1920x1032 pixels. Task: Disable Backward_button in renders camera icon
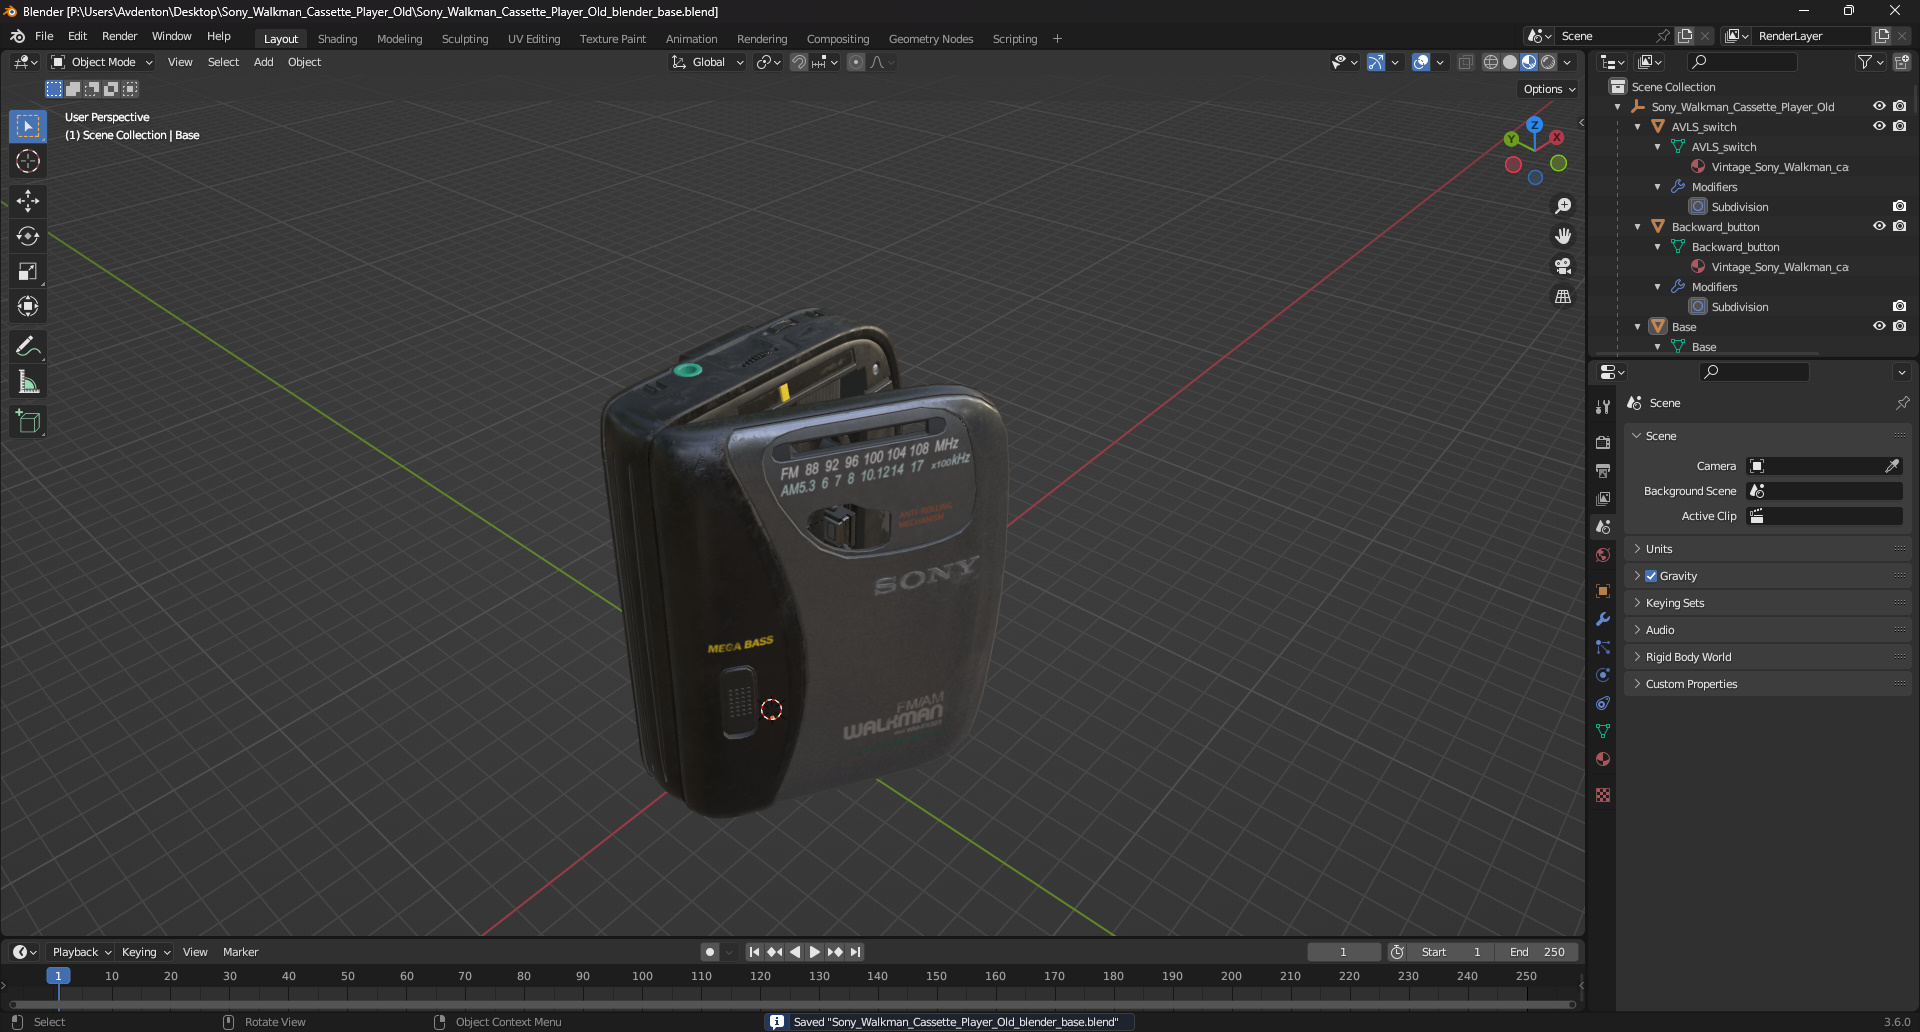click(1899, 226)
